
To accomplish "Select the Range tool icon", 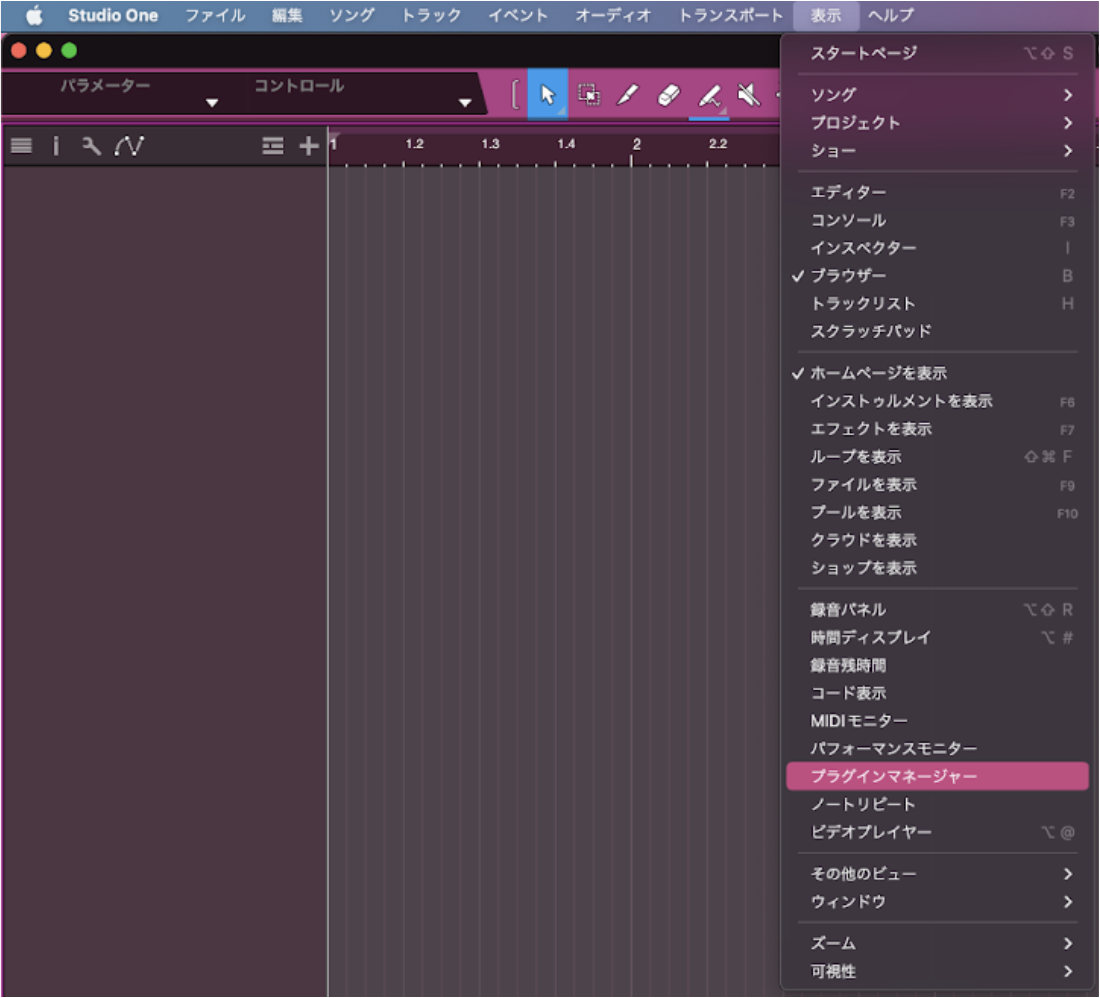I will pos(588,95).
